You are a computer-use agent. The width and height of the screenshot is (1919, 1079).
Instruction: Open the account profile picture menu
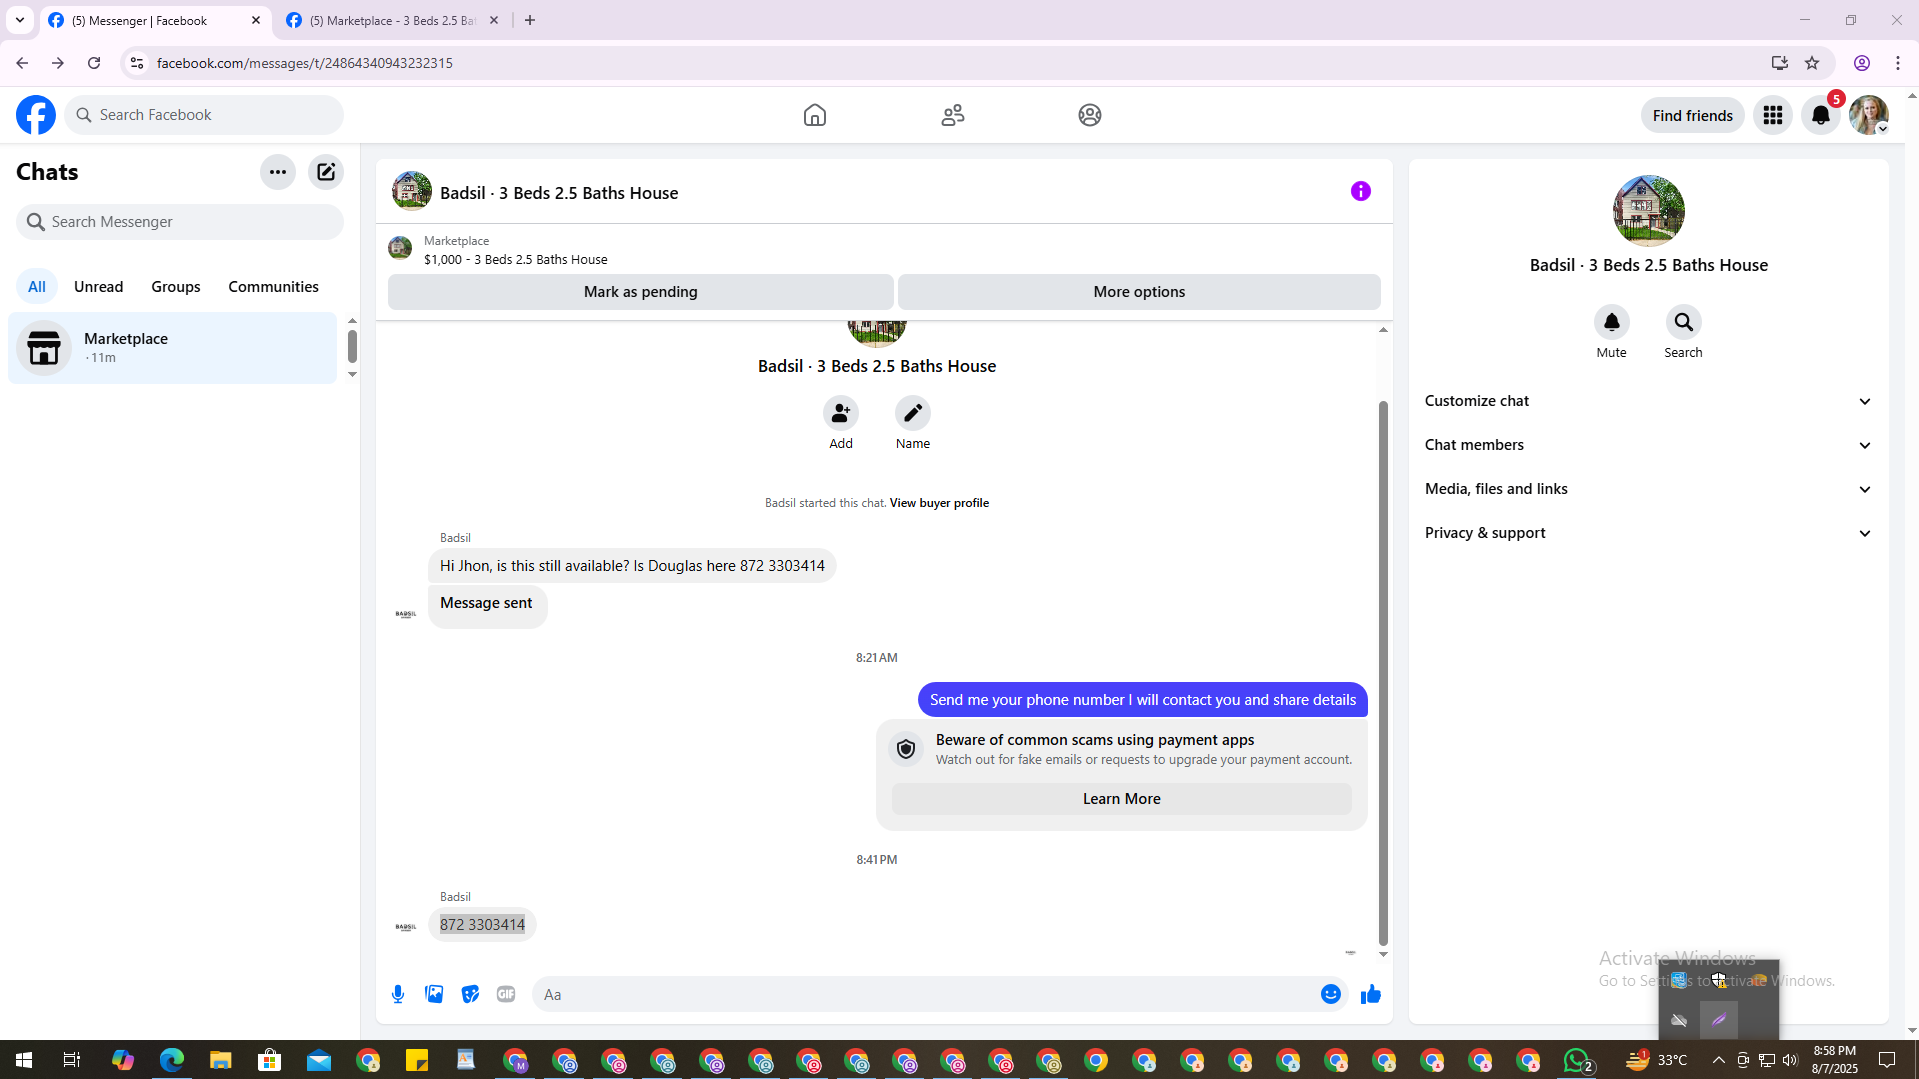[x=1869, y=115]
